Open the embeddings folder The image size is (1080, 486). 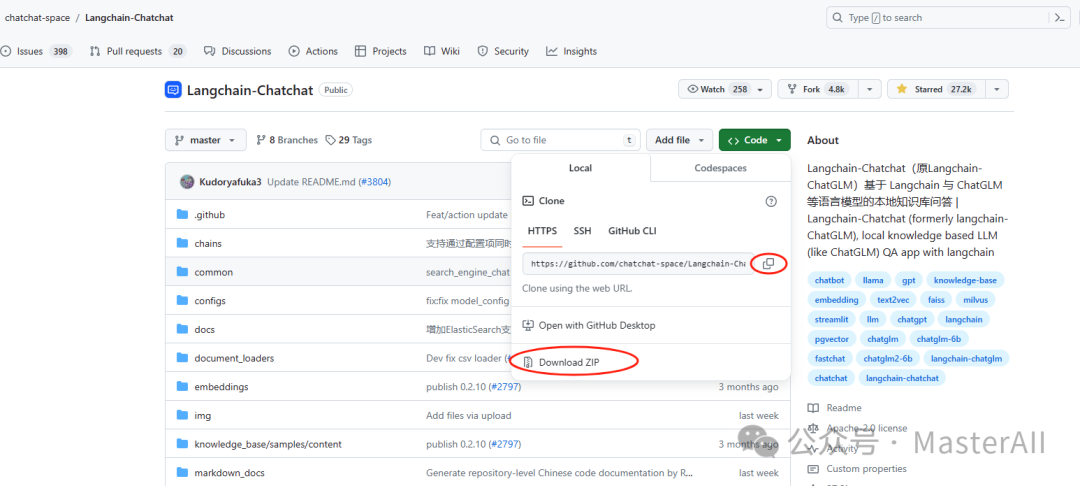[x=221, y=387]
